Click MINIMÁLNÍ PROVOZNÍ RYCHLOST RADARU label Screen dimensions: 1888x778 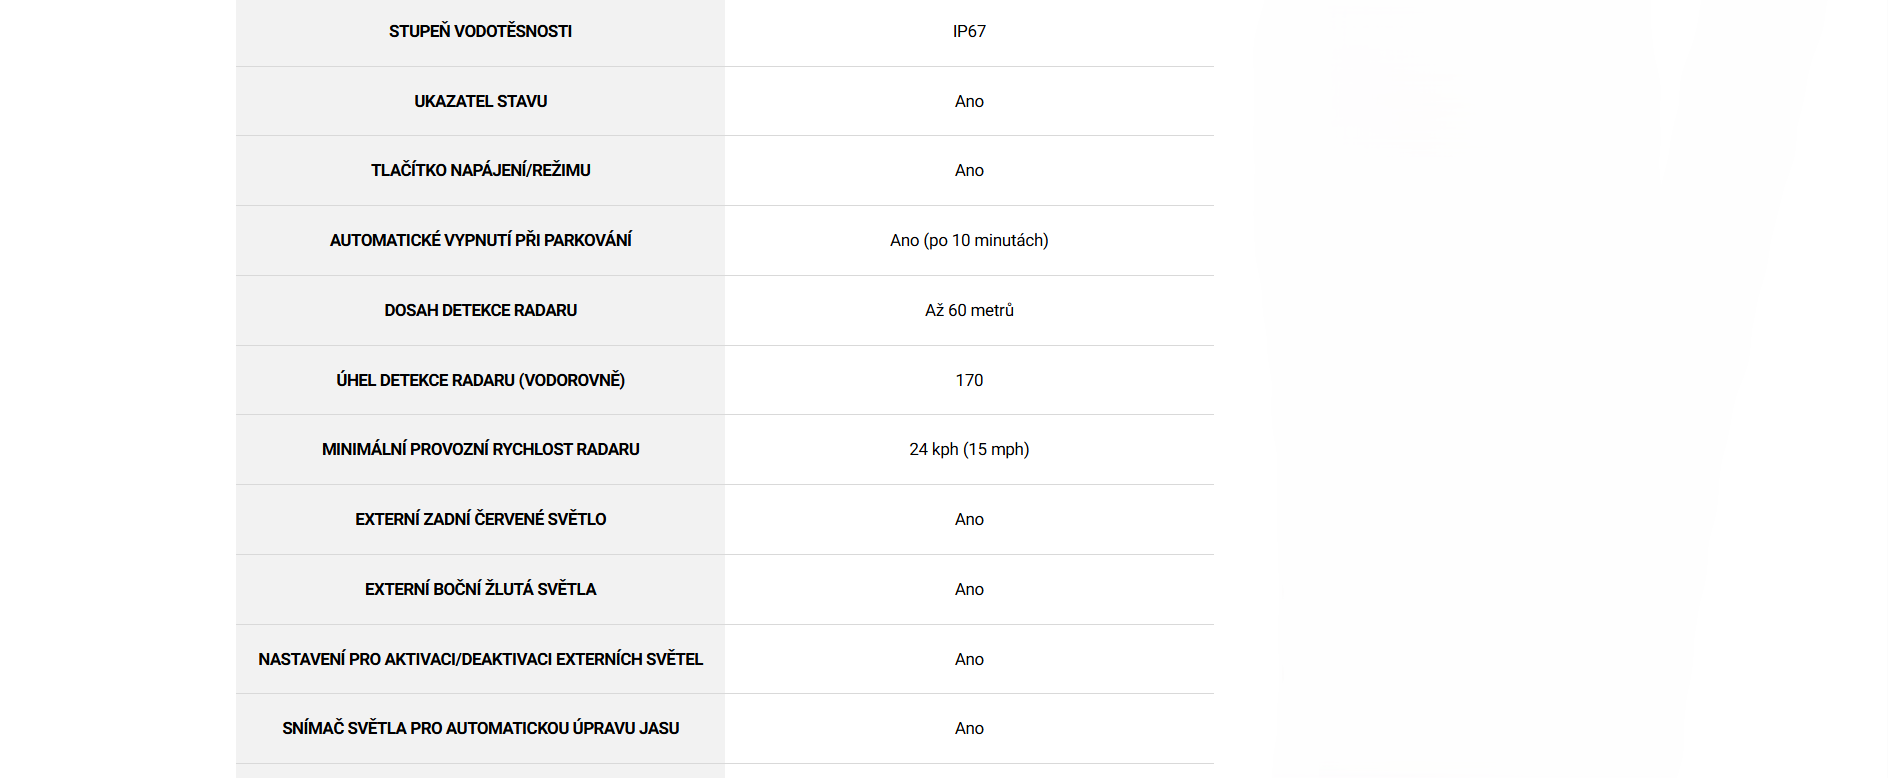(480, 449)
